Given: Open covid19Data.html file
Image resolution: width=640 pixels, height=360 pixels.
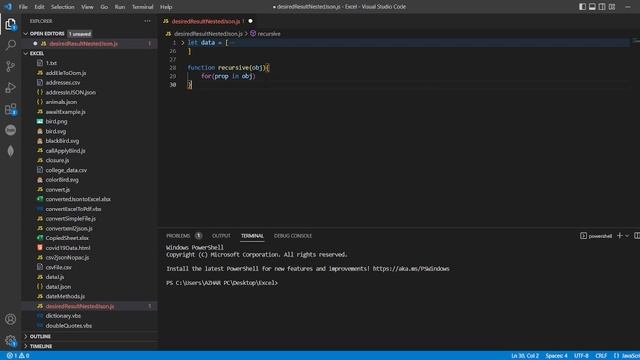Looking at the screenshot, I should click(x=68, y=248).
